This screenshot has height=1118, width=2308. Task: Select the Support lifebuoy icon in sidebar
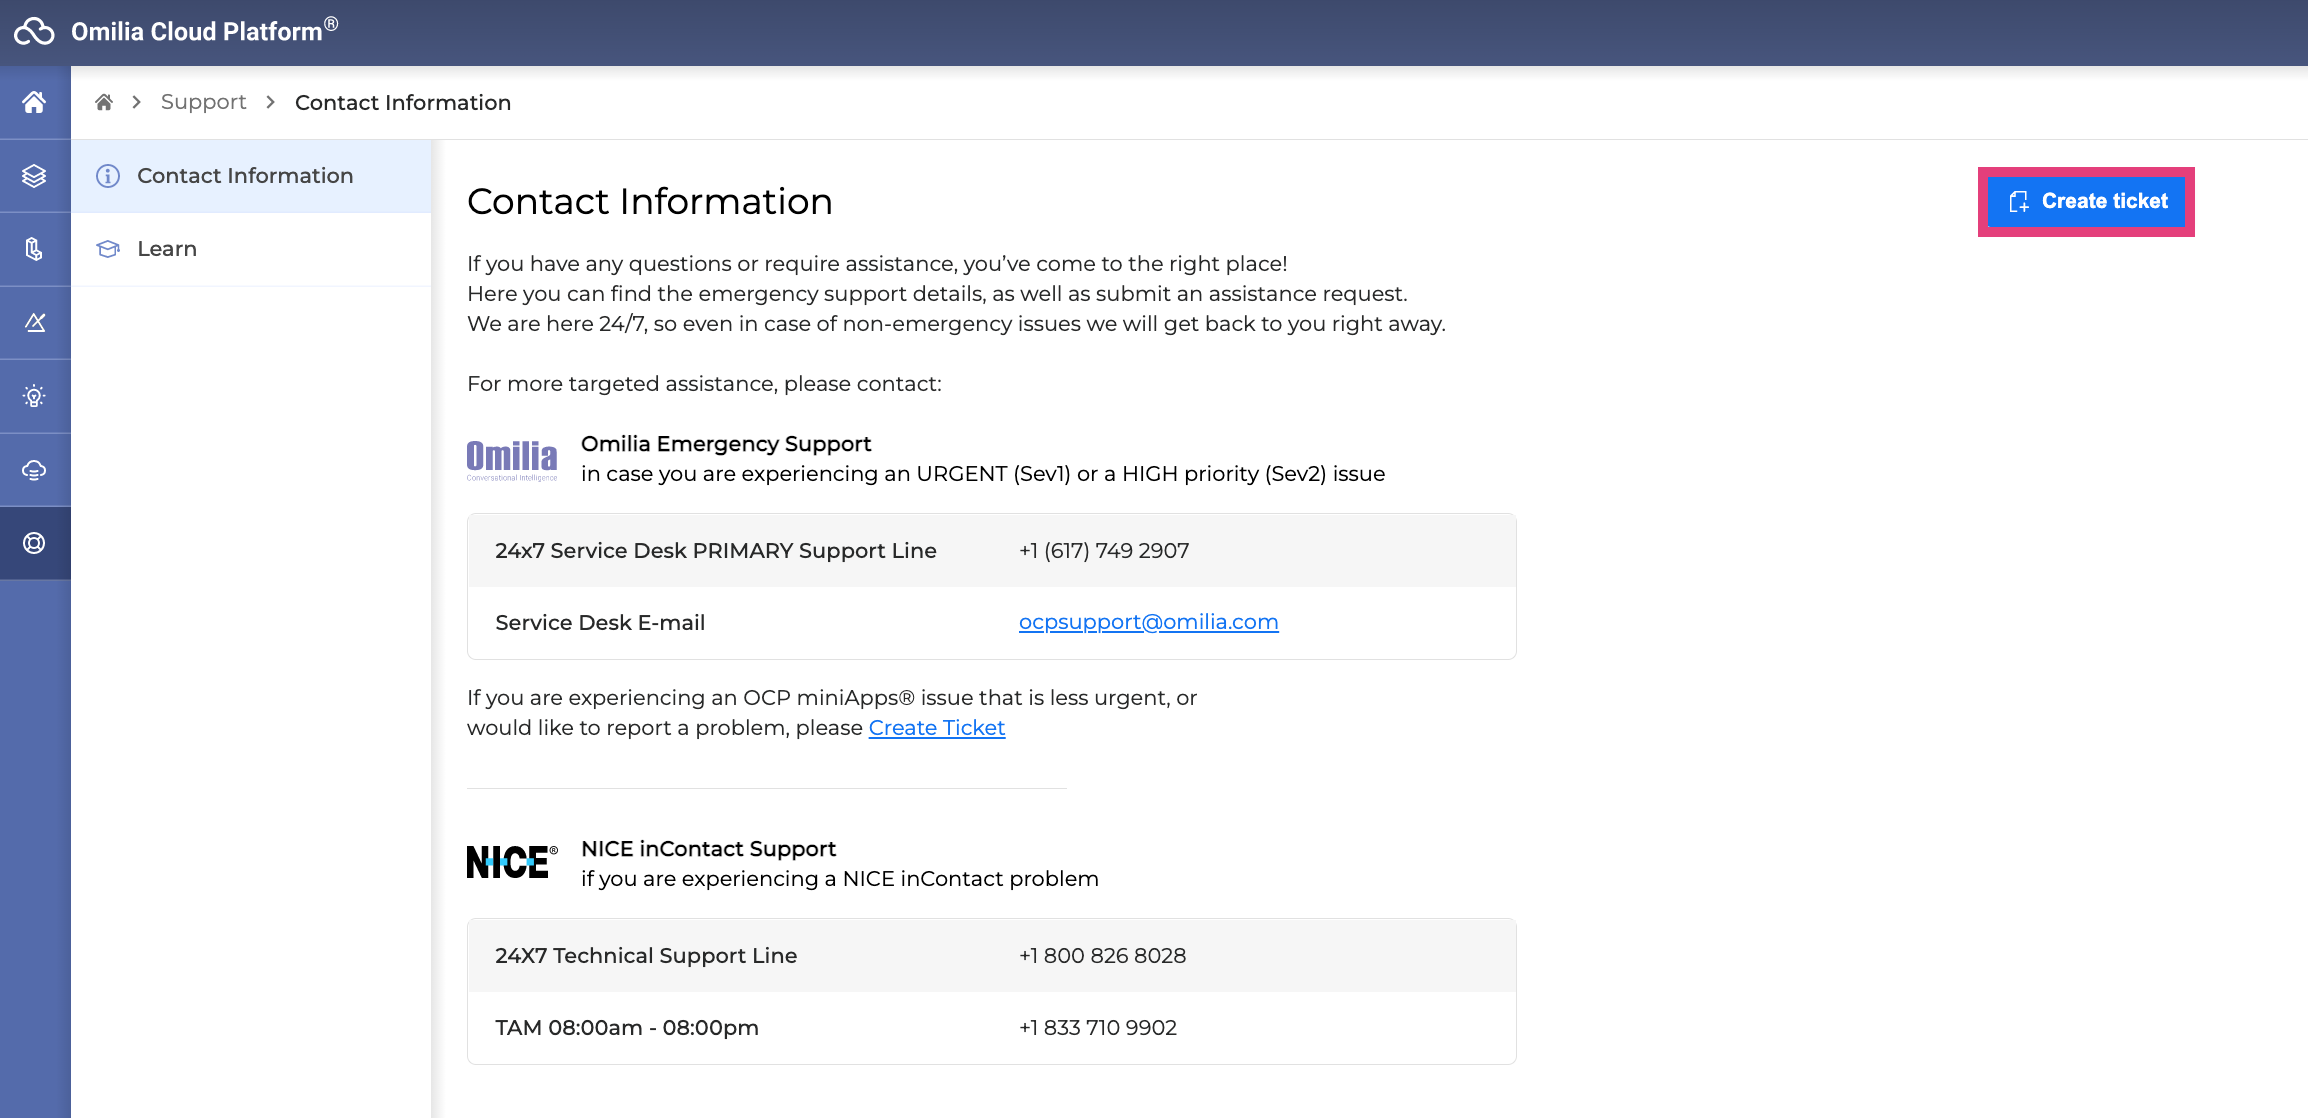(x=34, y=543)
